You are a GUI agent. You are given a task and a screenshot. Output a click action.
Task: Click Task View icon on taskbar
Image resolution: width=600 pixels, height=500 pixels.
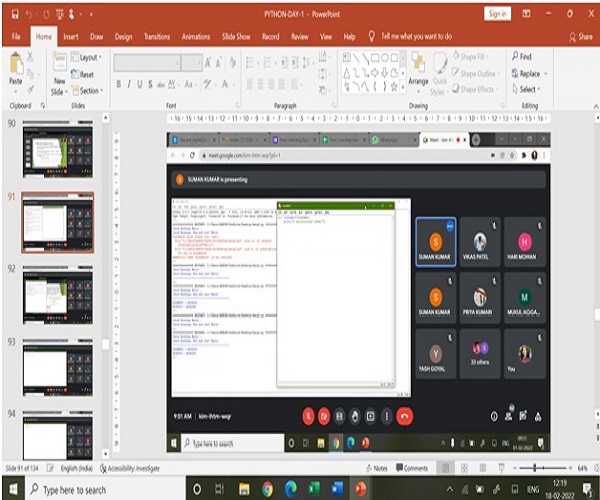click(x=219, y=489)
